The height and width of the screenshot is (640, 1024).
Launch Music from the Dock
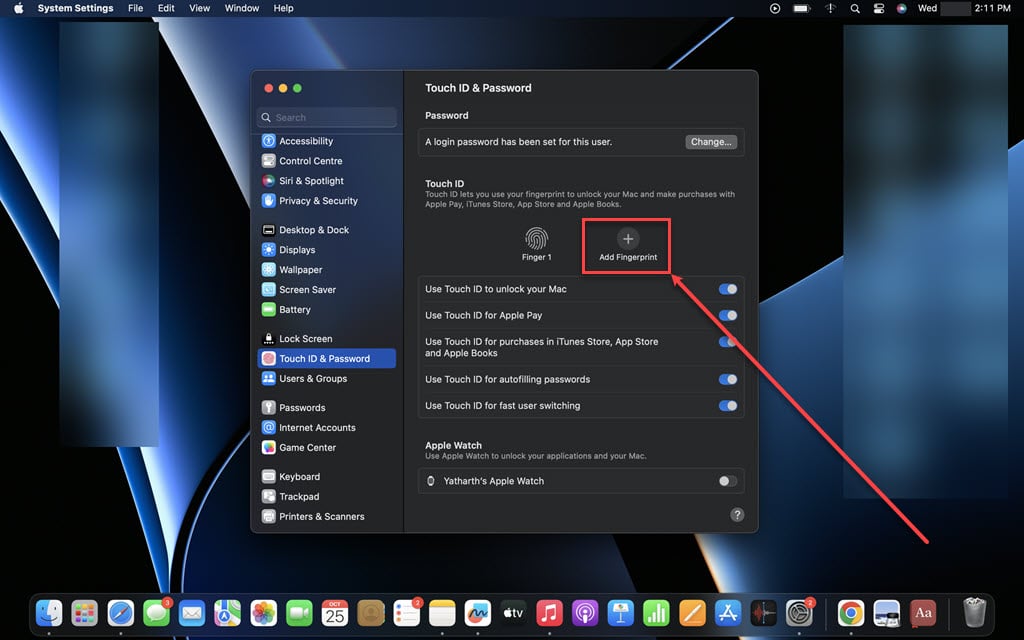[x=549, y=613]
